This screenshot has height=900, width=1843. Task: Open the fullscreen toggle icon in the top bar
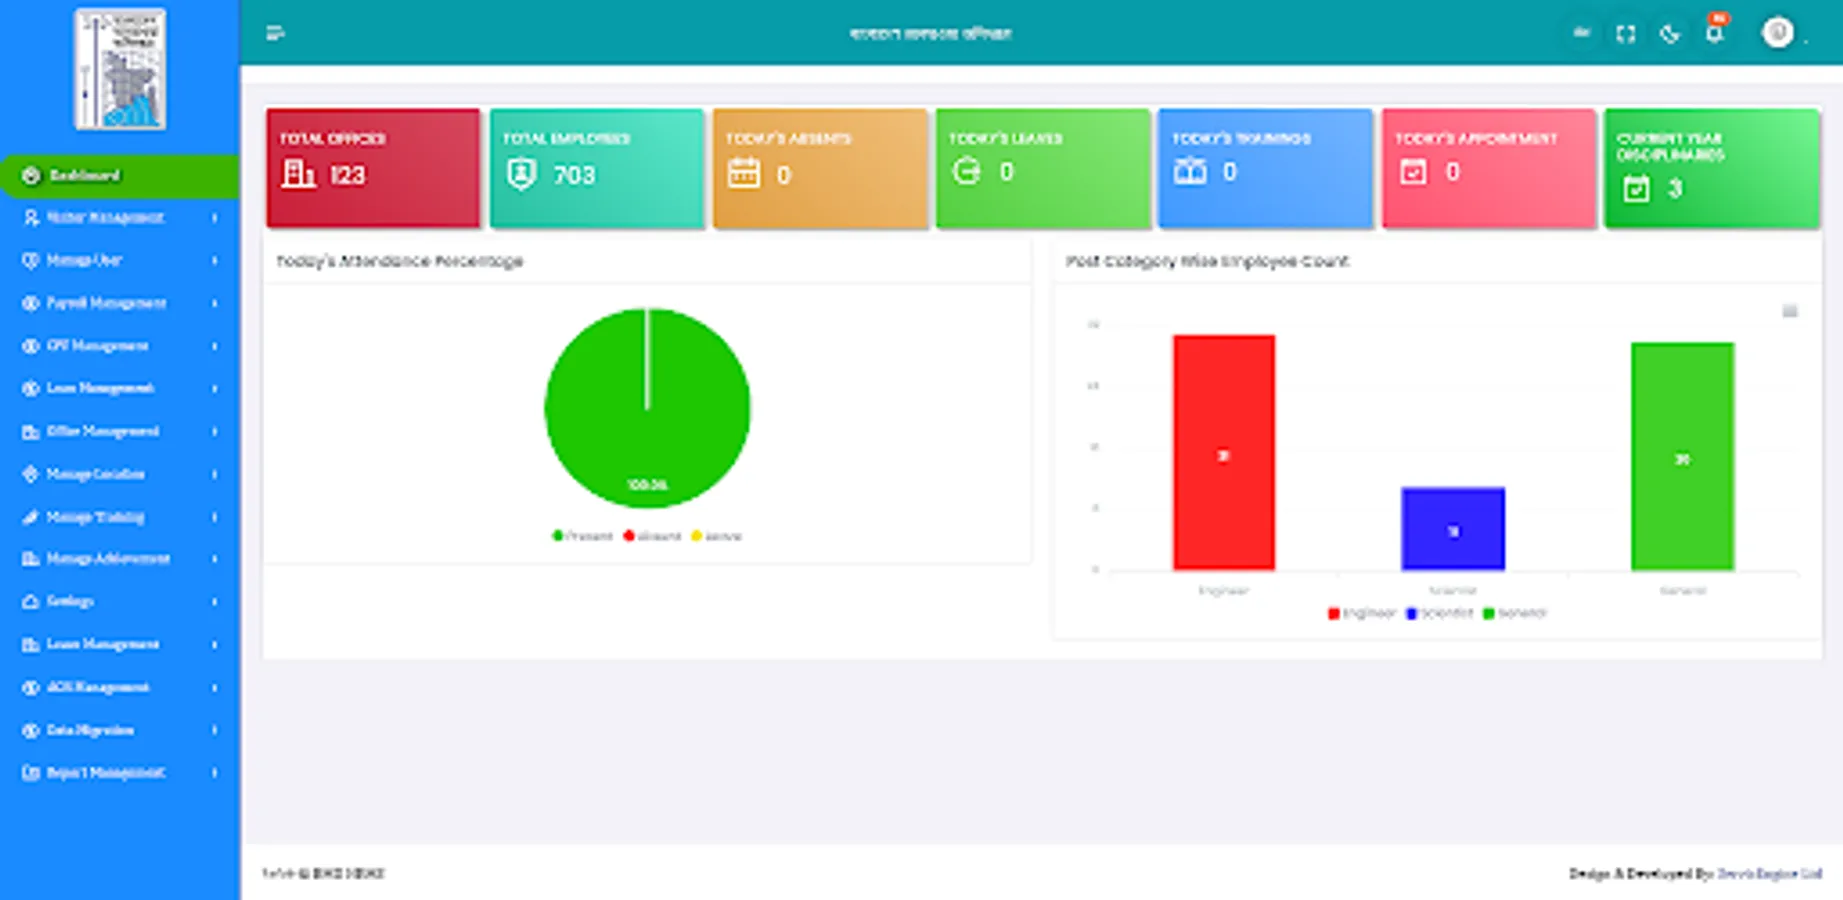point(1625,33)
